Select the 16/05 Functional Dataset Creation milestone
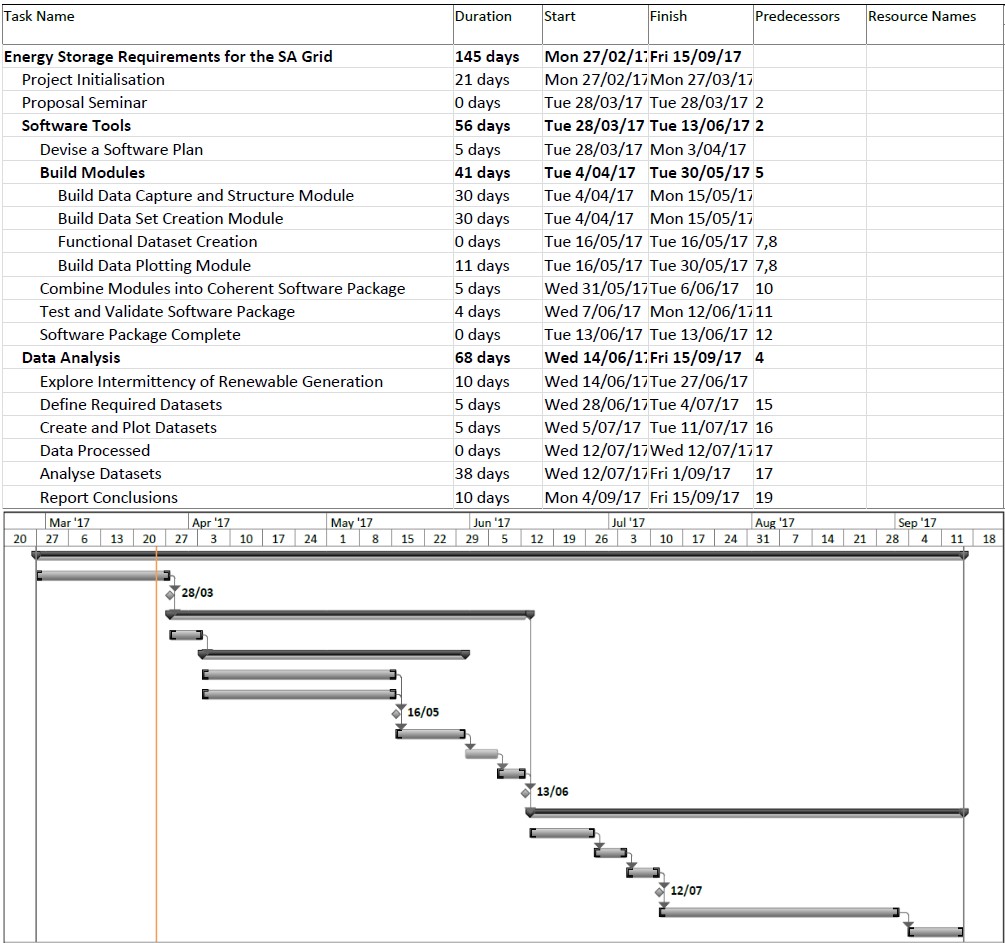The image size is (1005, 943). point(396,714)
